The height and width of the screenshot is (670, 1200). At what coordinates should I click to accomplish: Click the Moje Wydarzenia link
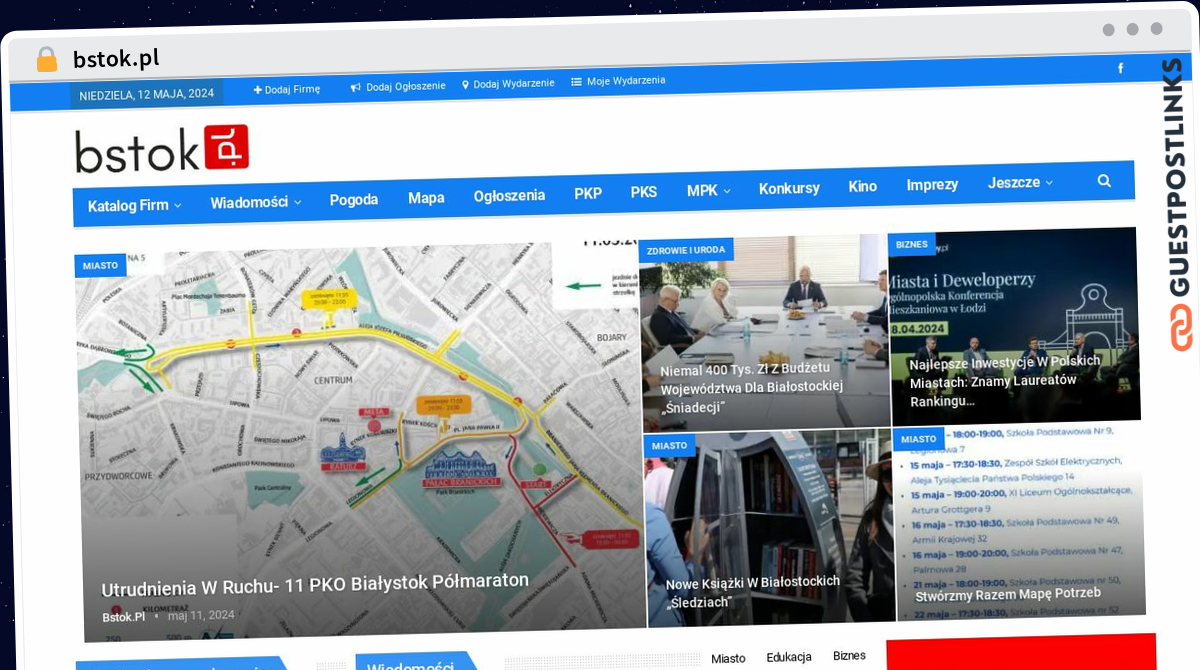(626, 81)
